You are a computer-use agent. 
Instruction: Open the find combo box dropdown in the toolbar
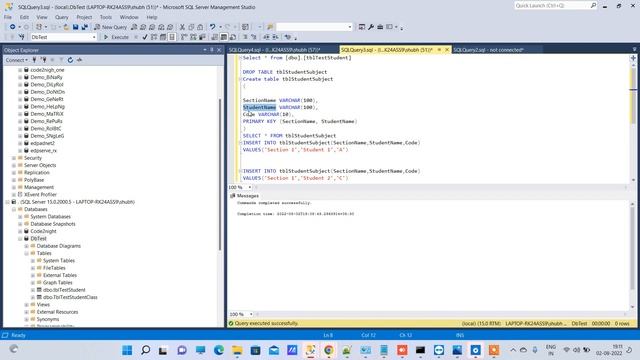pyautogui.click(x=350, y=27)
